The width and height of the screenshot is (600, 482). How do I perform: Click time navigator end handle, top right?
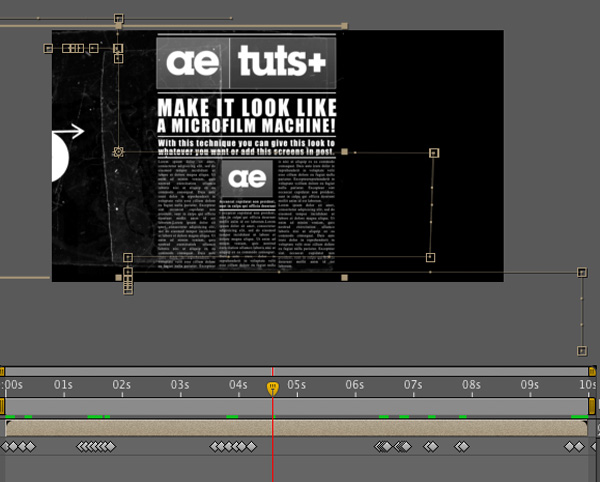pos(592,371)
